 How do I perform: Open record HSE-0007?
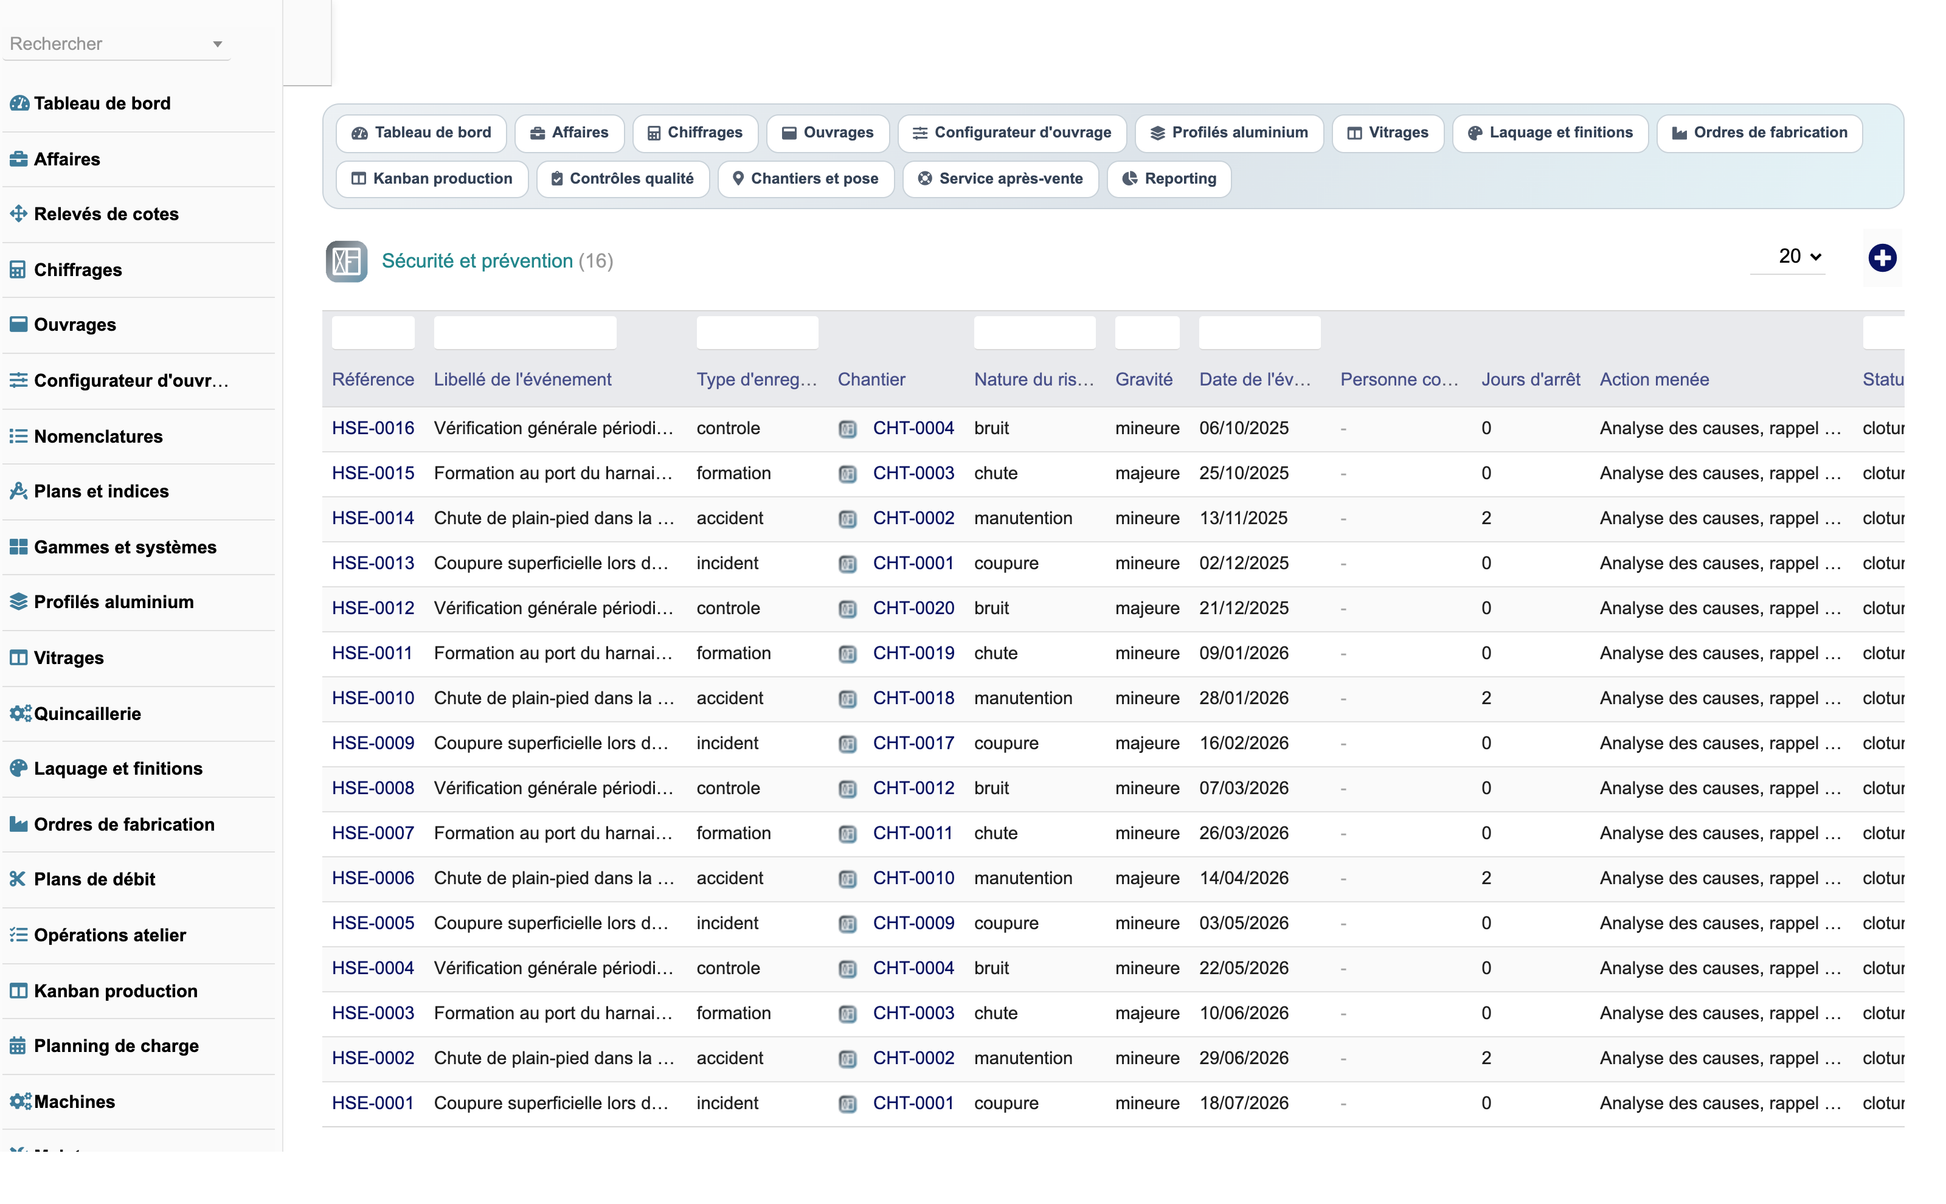tap(373, 833)
